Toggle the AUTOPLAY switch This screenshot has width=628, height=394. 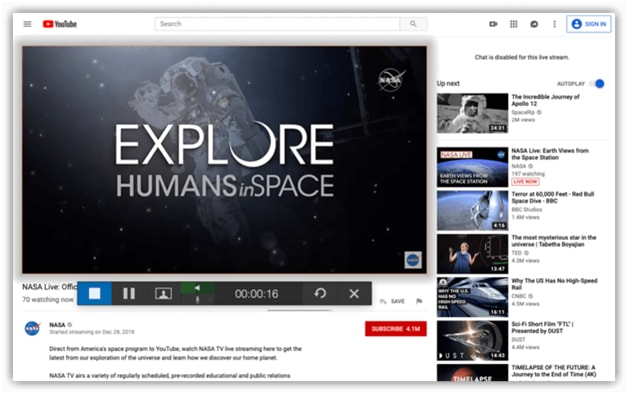coord(597,84)
